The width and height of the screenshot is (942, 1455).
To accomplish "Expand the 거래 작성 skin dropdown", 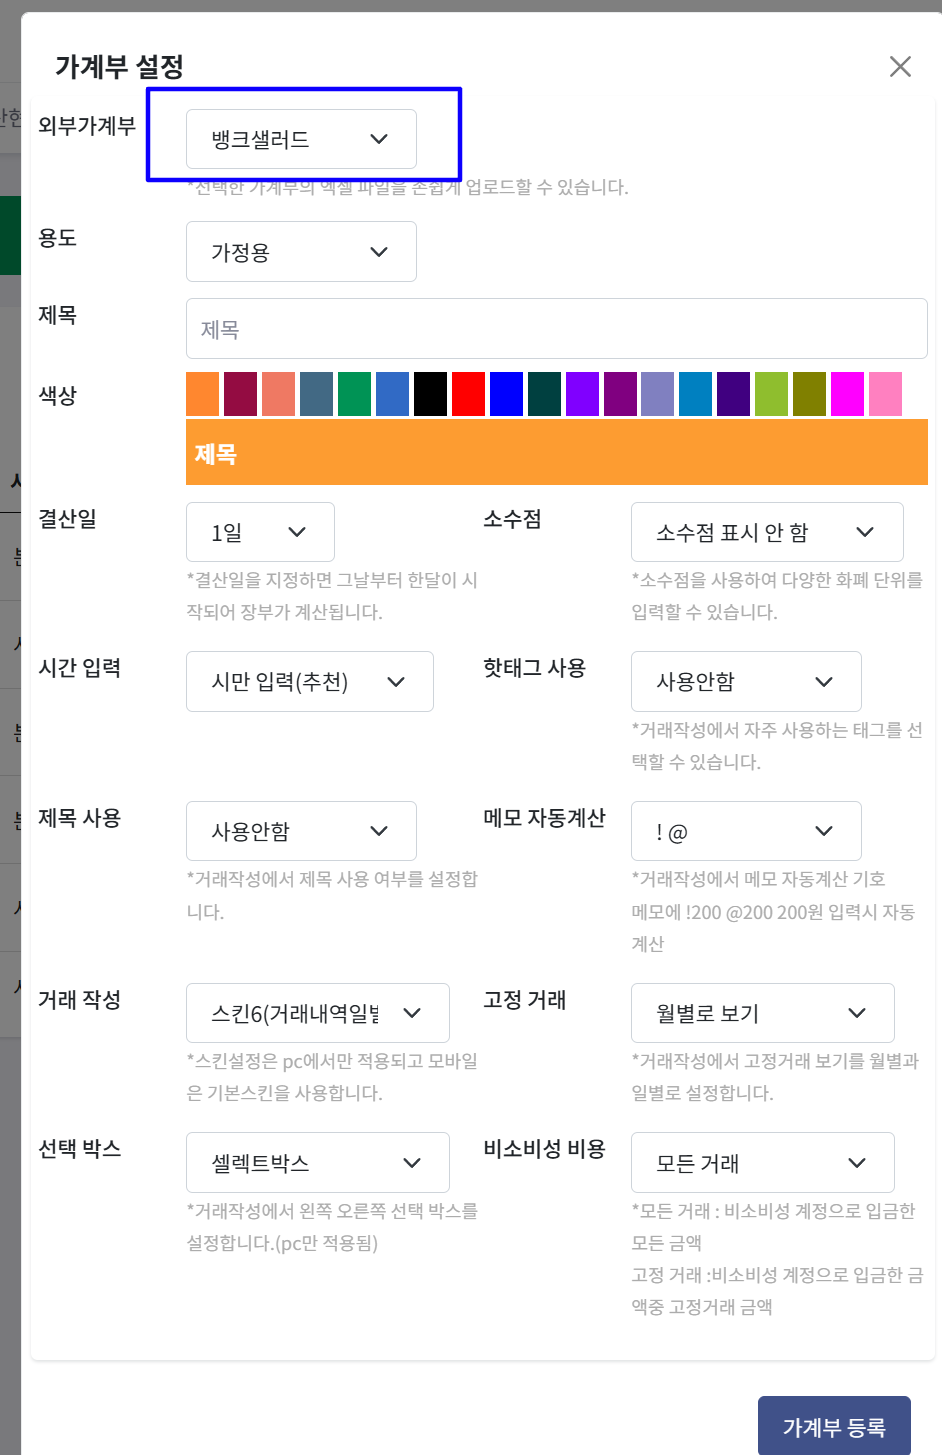I will tap(317, 1013).
